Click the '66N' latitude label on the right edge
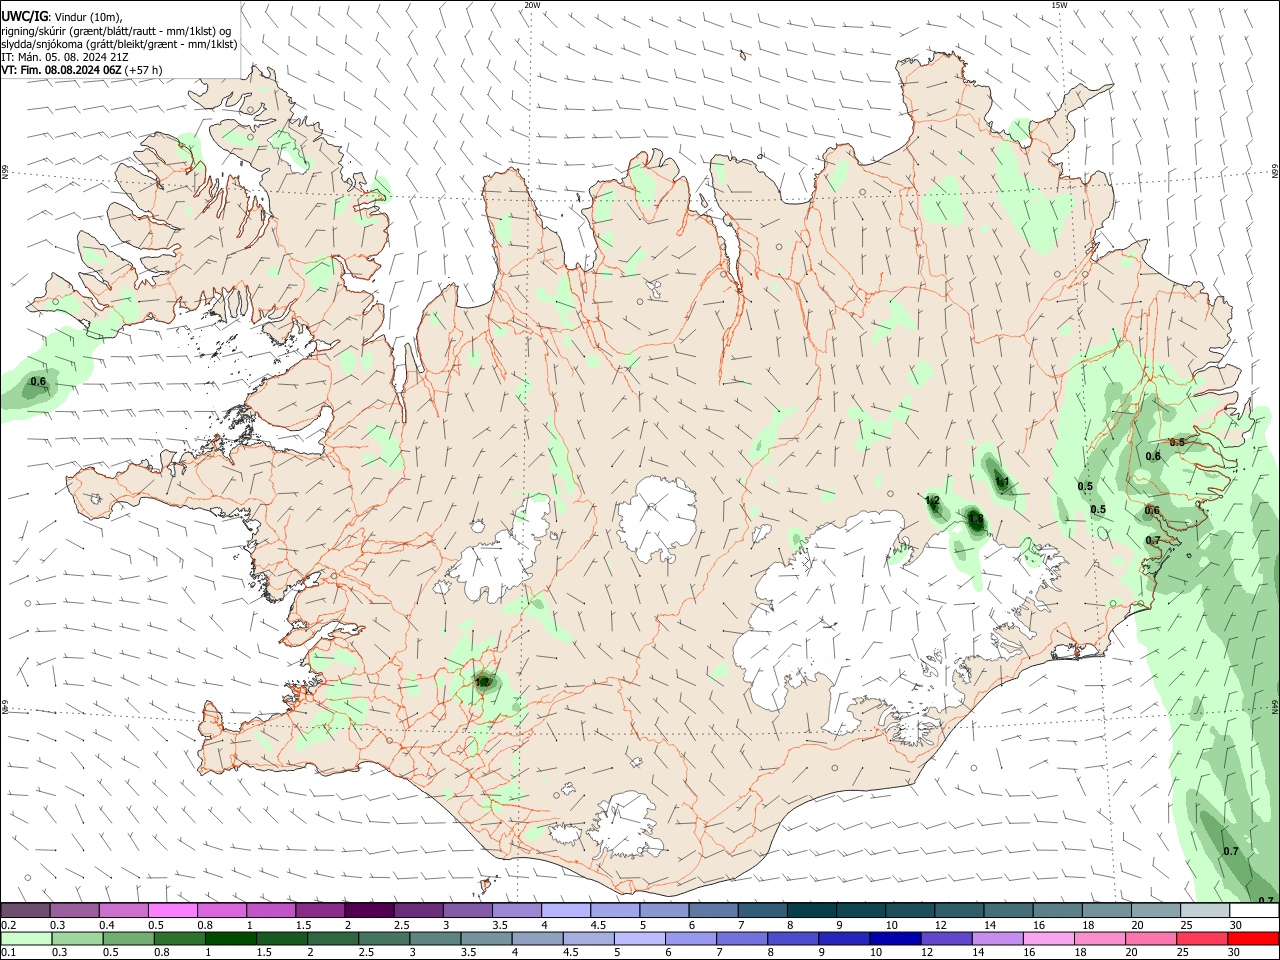Screen dimensions: 1280x960 pyautogui.click(x=1275, y=173)
